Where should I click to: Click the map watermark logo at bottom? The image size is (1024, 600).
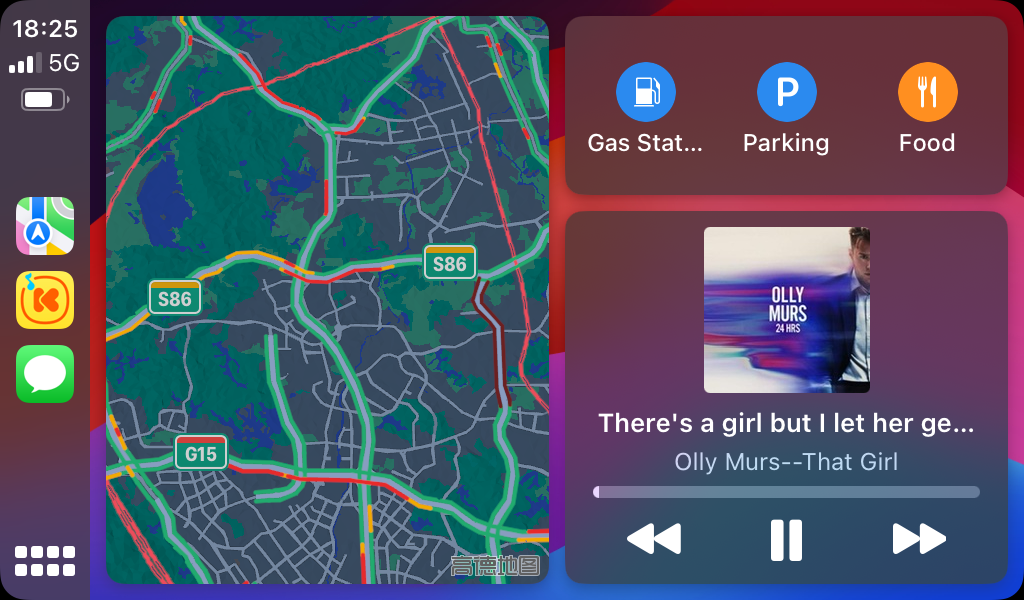[x=496, y=565]
